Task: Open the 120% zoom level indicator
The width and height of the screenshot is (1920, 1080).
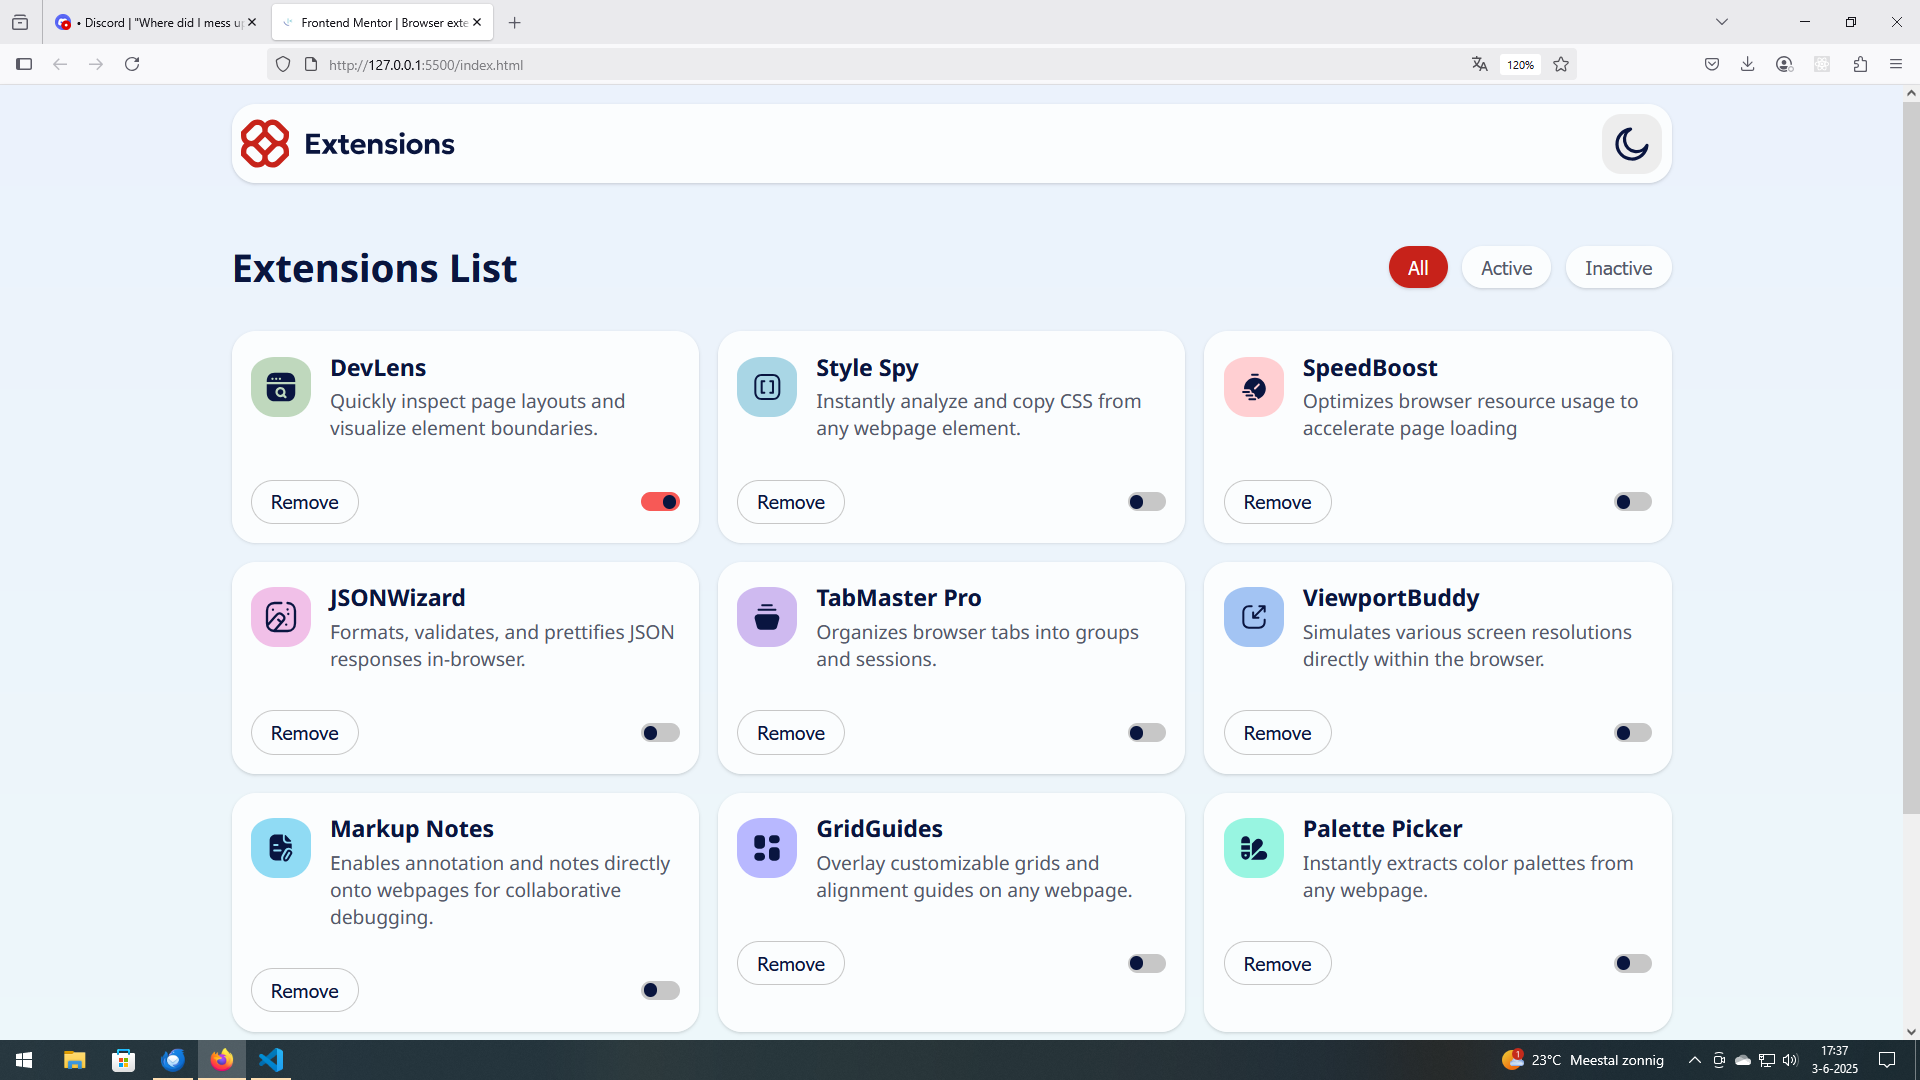Action: point(1520,65)
